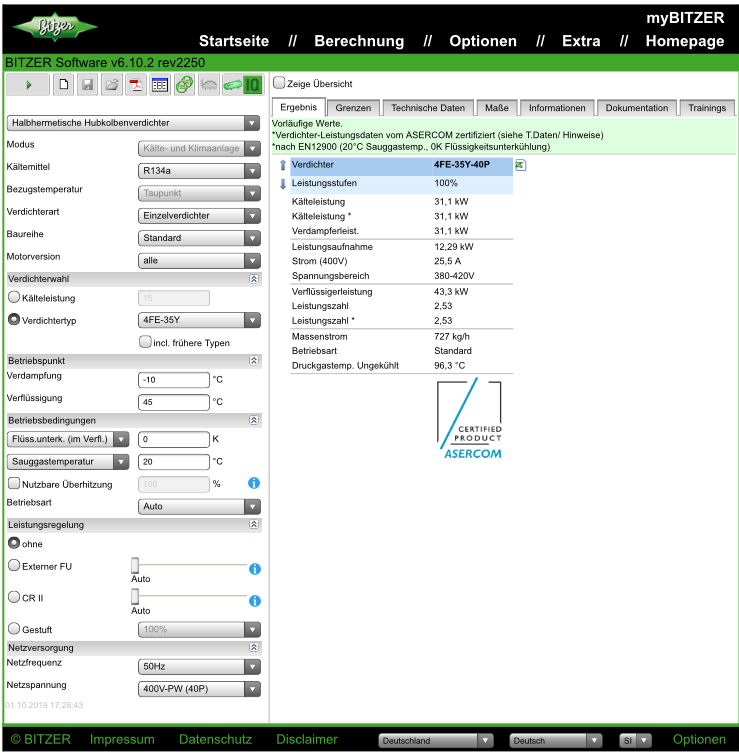Collapse the Leistungsregelung section
This screenshot has width=739, height=753.
pyautogui.click(x=254, y=524)
